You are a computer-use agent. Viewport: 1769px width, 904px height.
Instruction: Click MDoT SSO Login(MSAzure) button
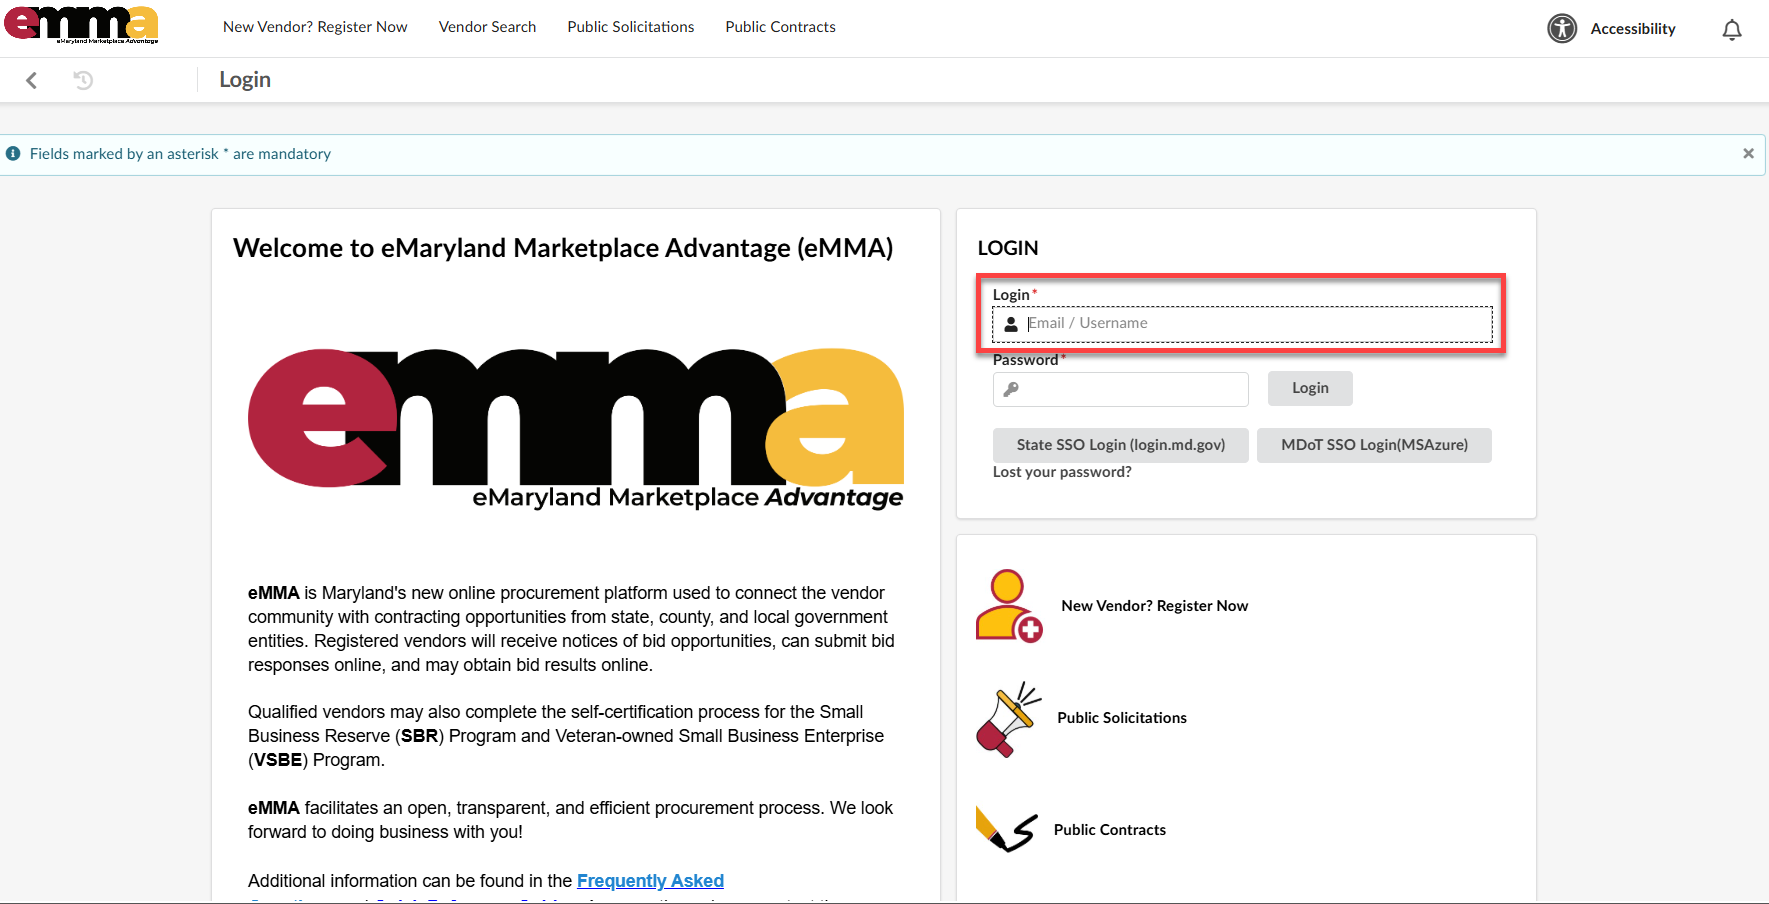coord(1374,445)
